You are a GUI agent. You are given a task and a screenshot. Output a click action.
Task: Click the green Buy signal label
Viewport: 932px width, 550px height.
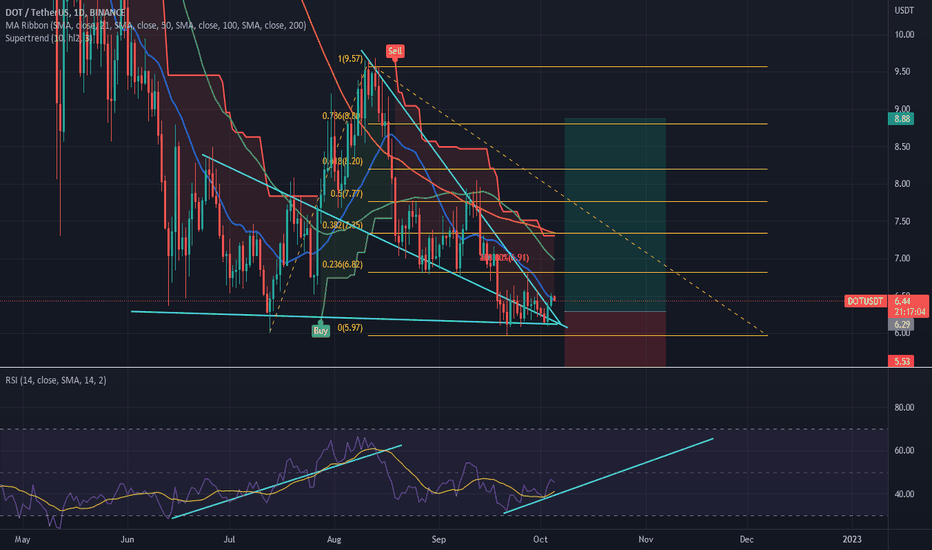point(320,331)
